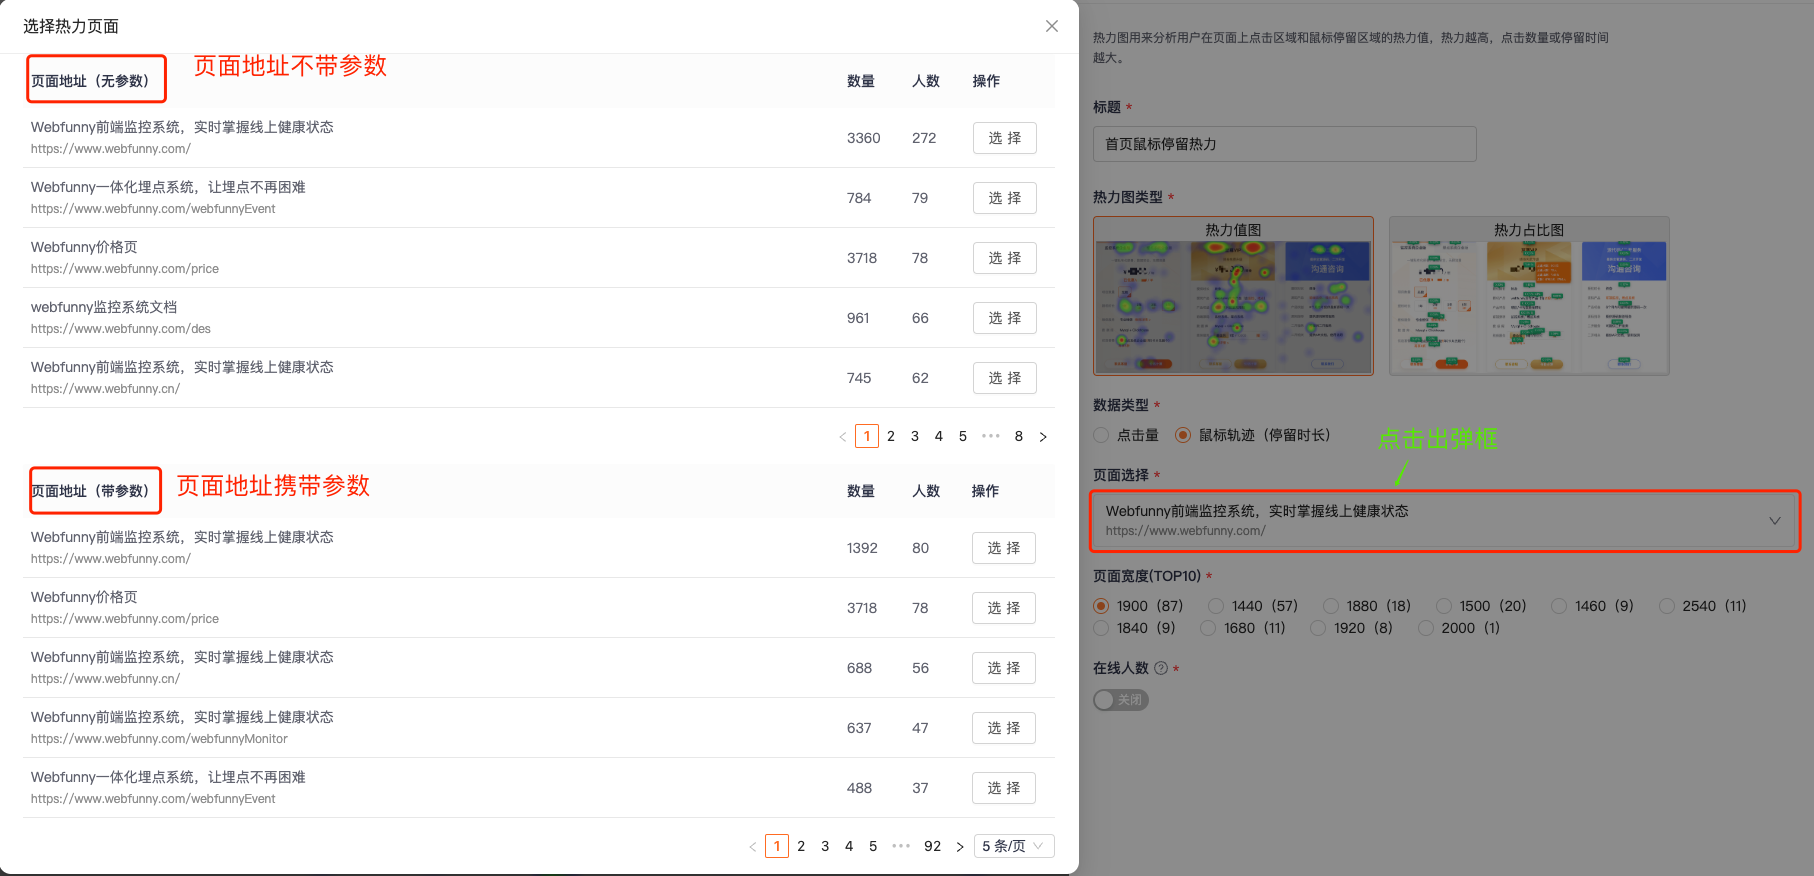Go to page 1 in bottom pagination
The image size is (1814, 876).
tap(777, 846)
